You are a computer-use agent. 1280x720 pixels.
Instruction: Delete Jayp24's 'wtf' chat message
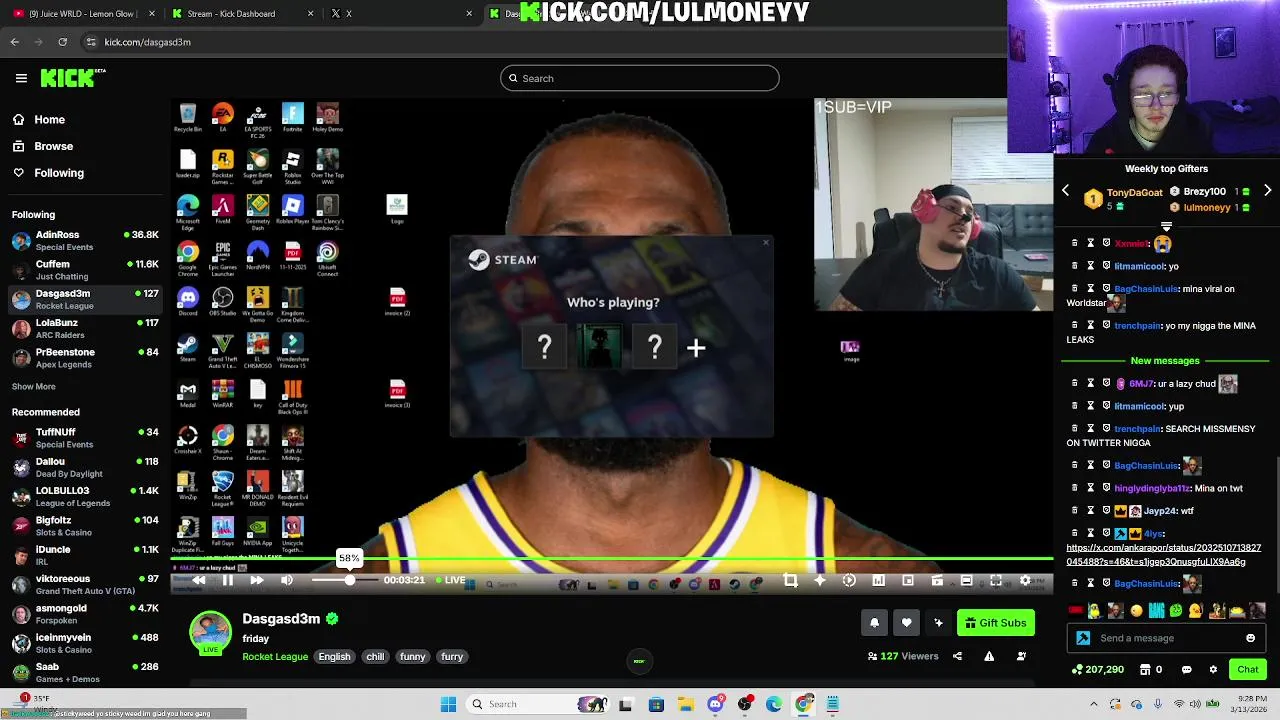point(1075,511)
